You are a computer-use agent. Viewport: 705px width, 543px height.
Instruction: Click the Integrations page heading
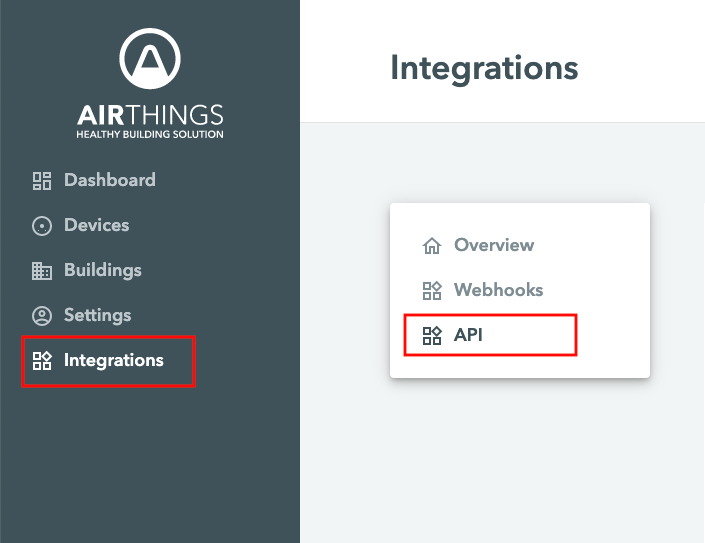pos(484,68)
